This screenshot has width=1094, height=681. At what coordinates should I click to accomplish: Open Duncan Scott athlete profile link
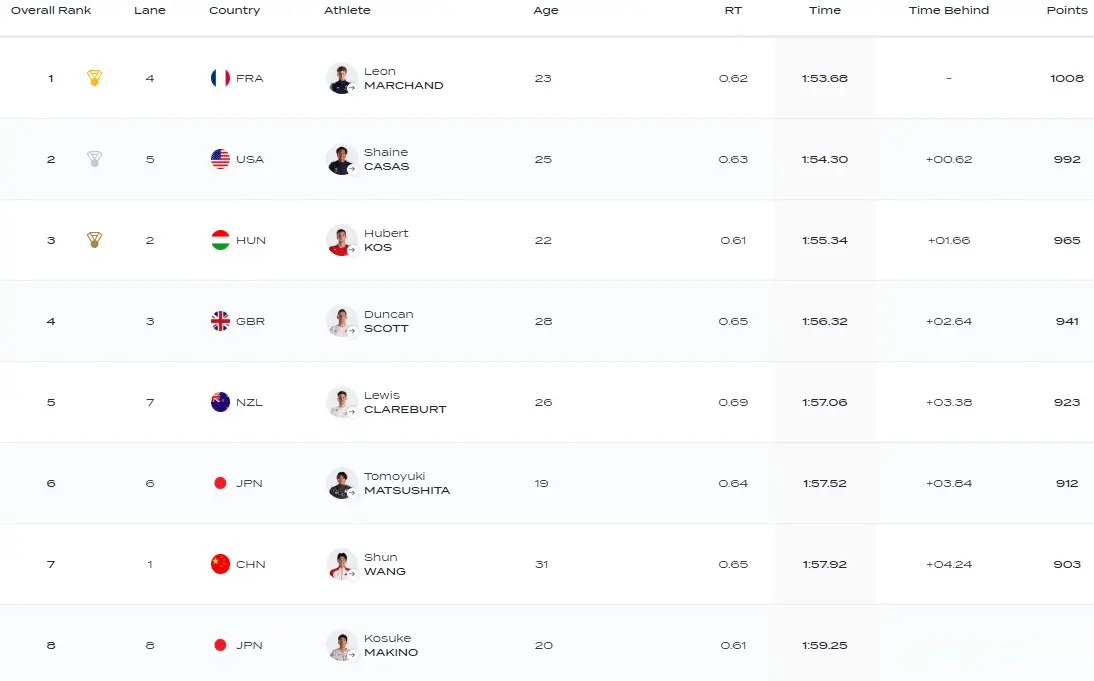388,321
